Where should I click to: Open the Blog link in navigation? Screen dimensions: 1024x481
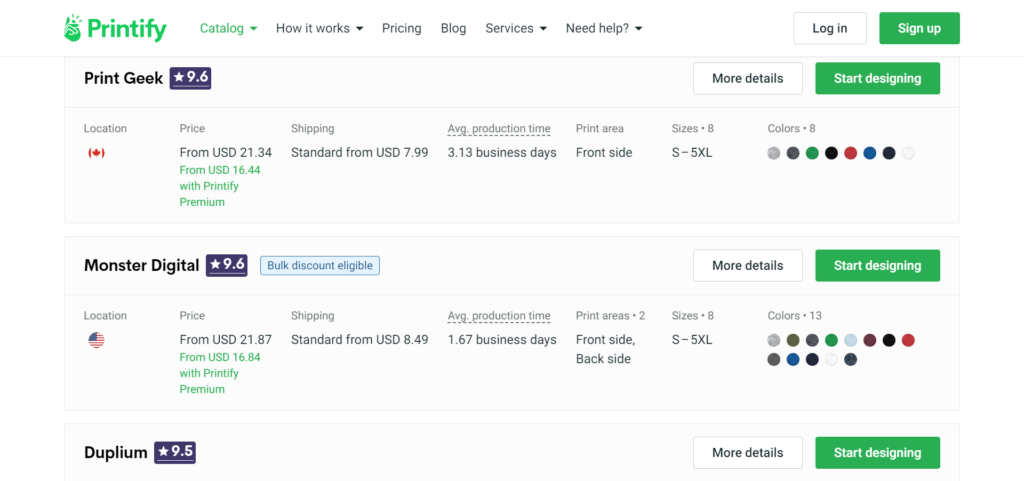pyautogui.click(x=453, y=28)
